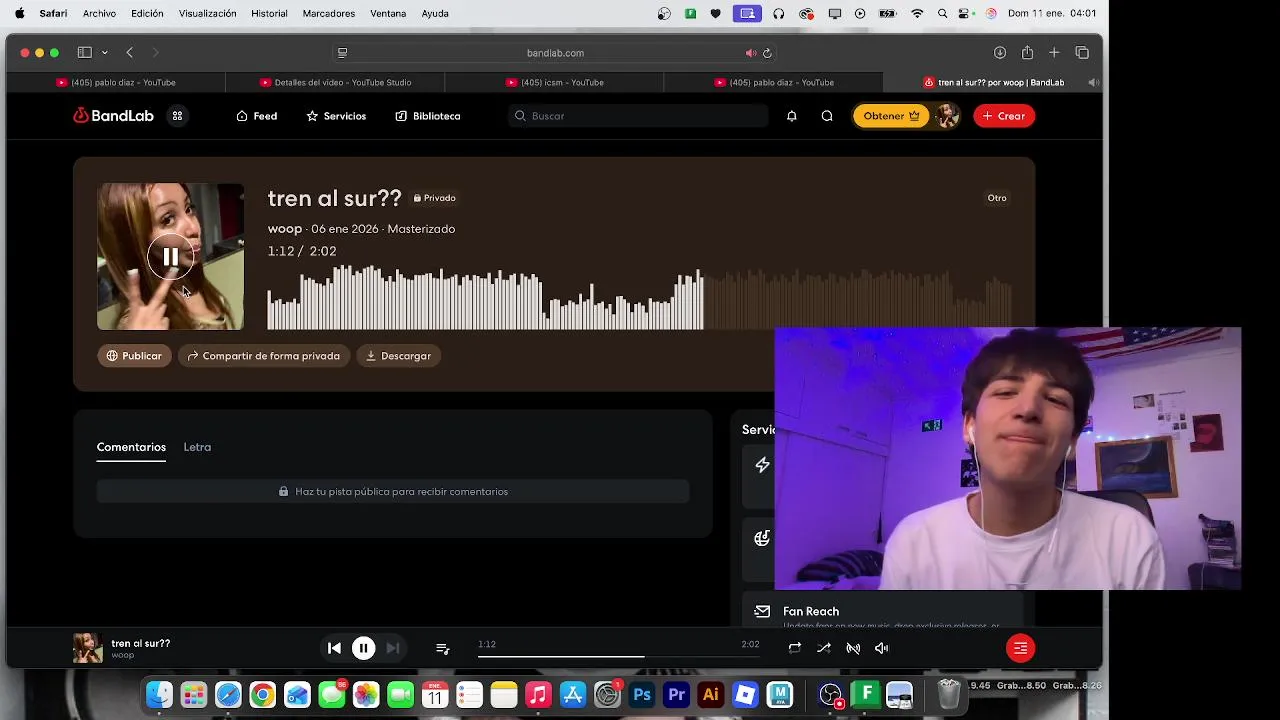Expand the sidebar tab group dropdown

click(104, 53)
